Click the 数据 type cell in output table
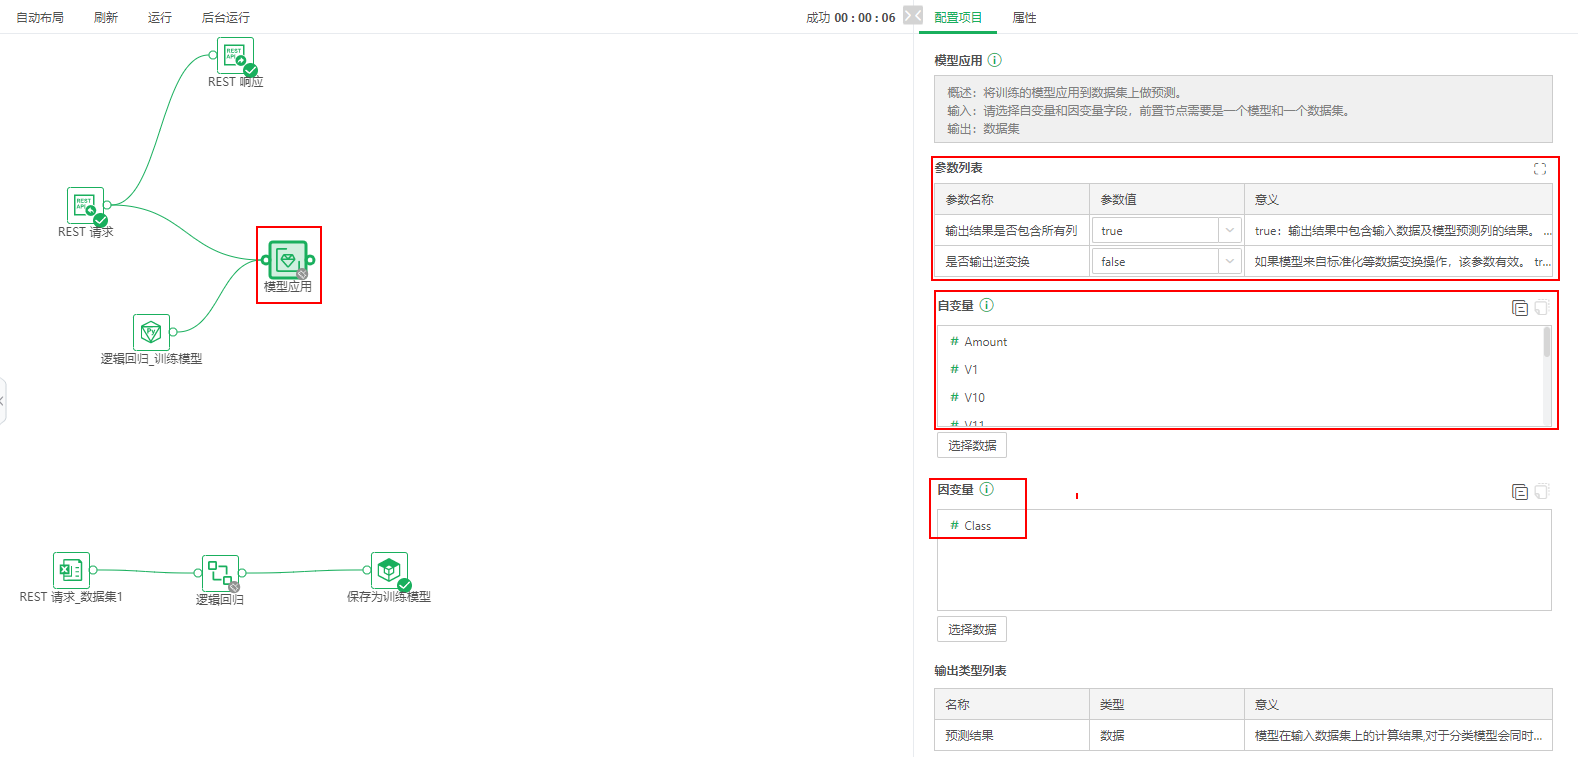The width and height of the screenshot is (1578, 757). click(1166, 735)
